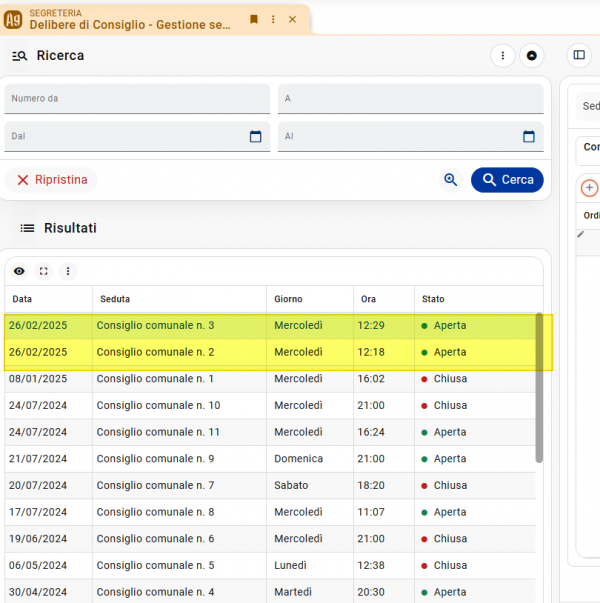Image resolution: width=600 pixels, height=603 pixels.
Task: Open the tab's three-dot options menu
Action: point(273,19)
